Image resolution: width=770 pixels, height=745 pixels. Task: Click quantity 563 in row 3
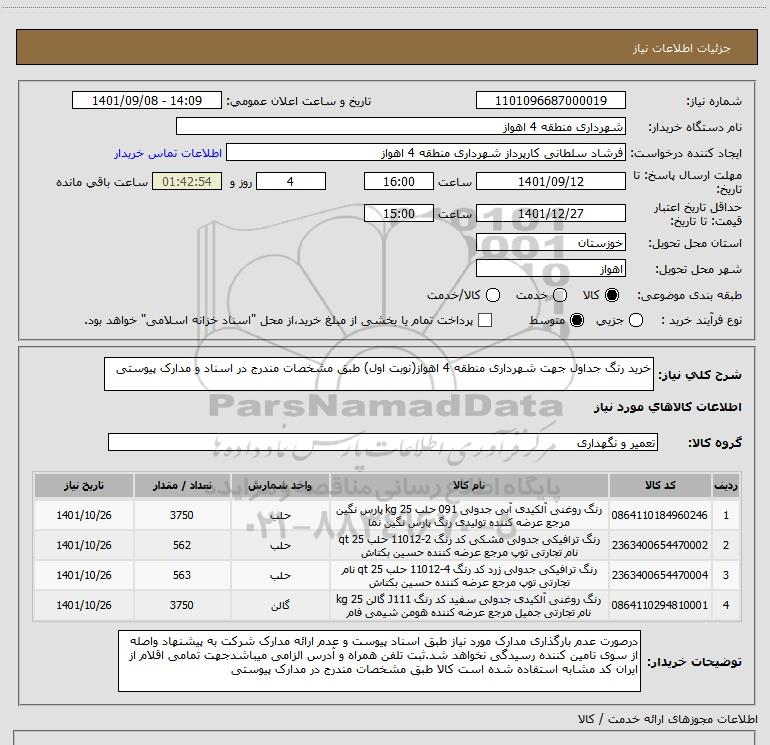tap(182, 575)
